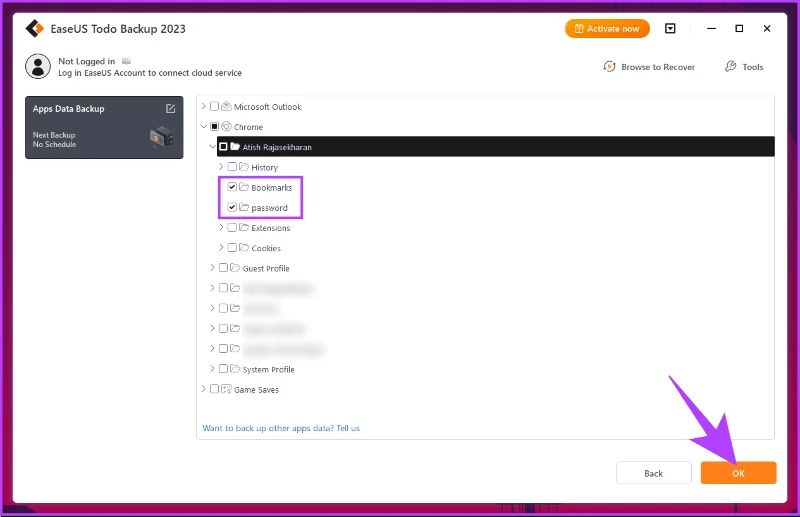The height and width of the screenshot is (517, 800).
Task: Click the message icon beside Not Logged in
Action: (126, 61)
